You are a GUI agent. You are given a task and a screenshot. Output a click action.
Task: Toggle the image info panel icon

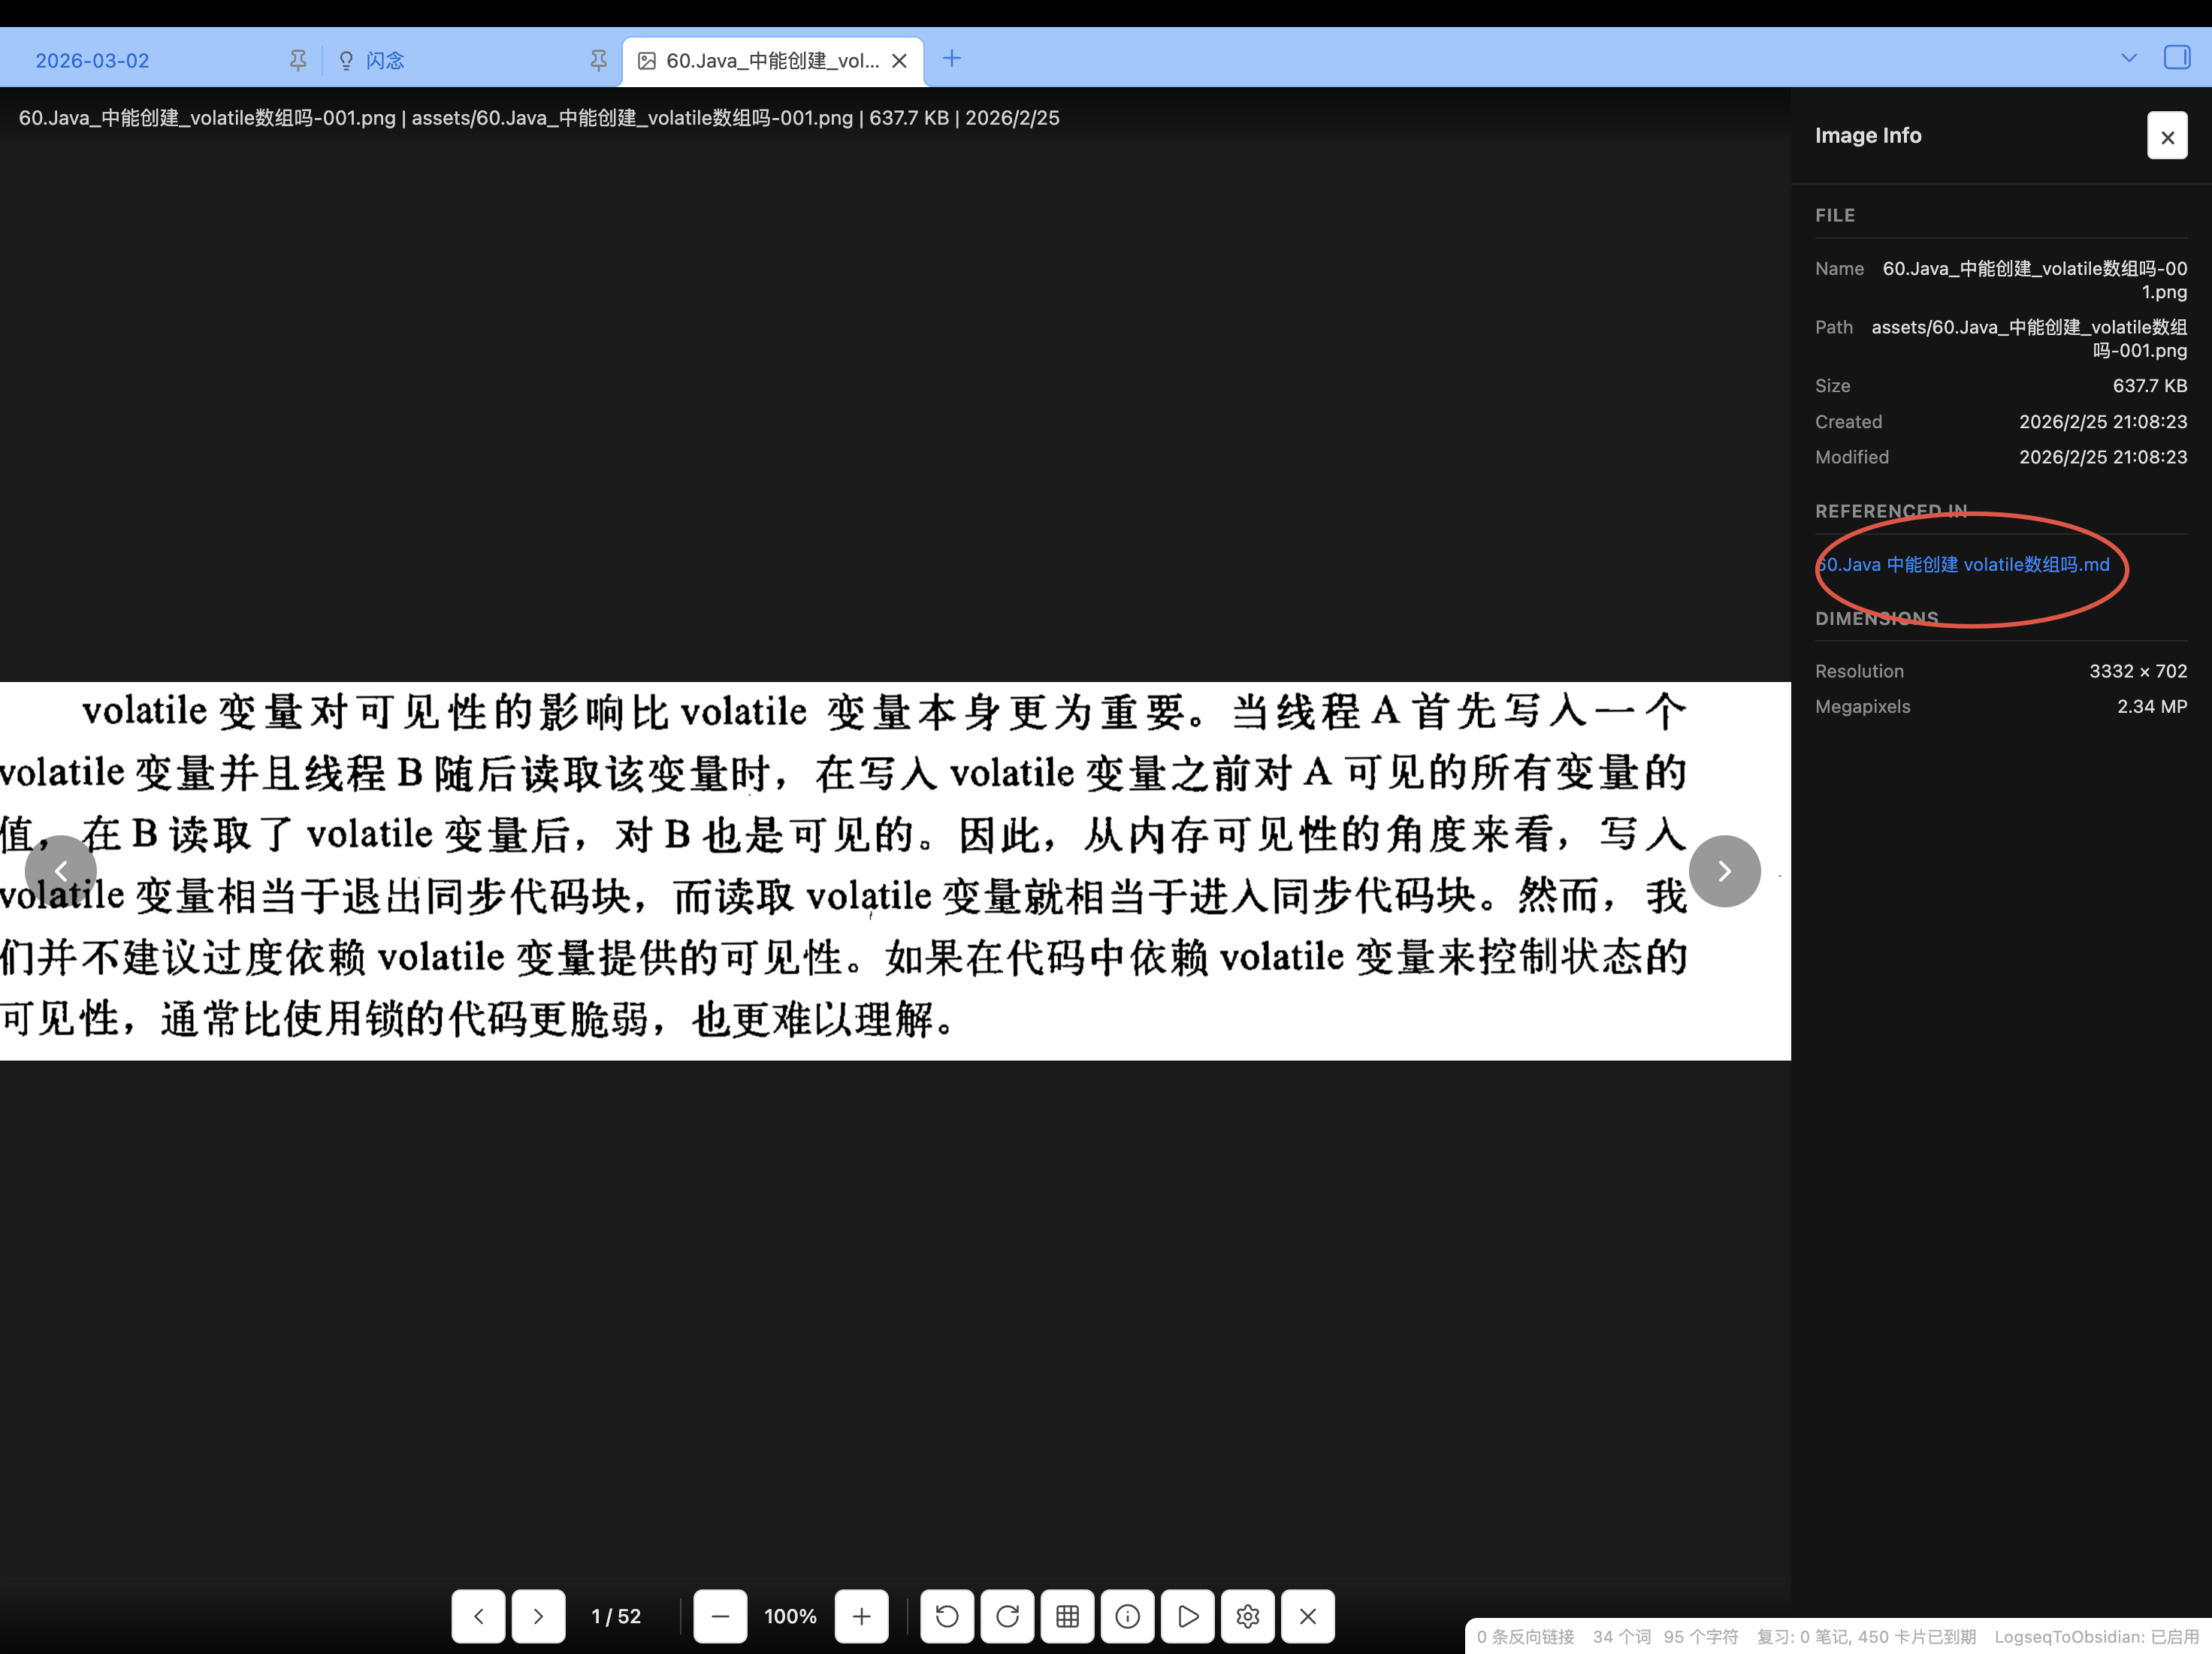[x=1127, y=1616]
